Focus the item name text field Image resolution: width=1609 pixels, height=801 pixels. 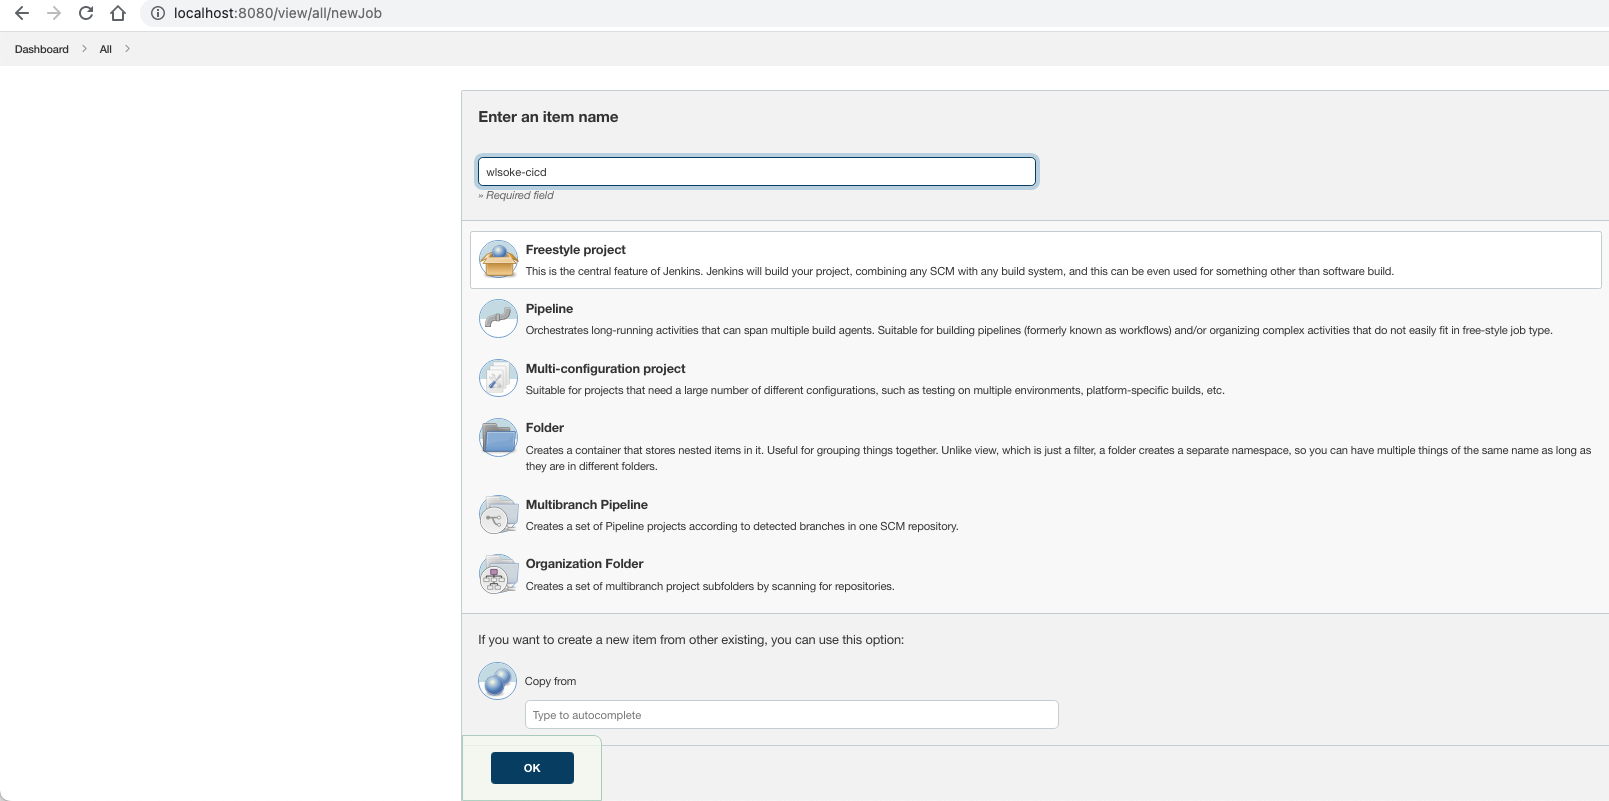756,172
